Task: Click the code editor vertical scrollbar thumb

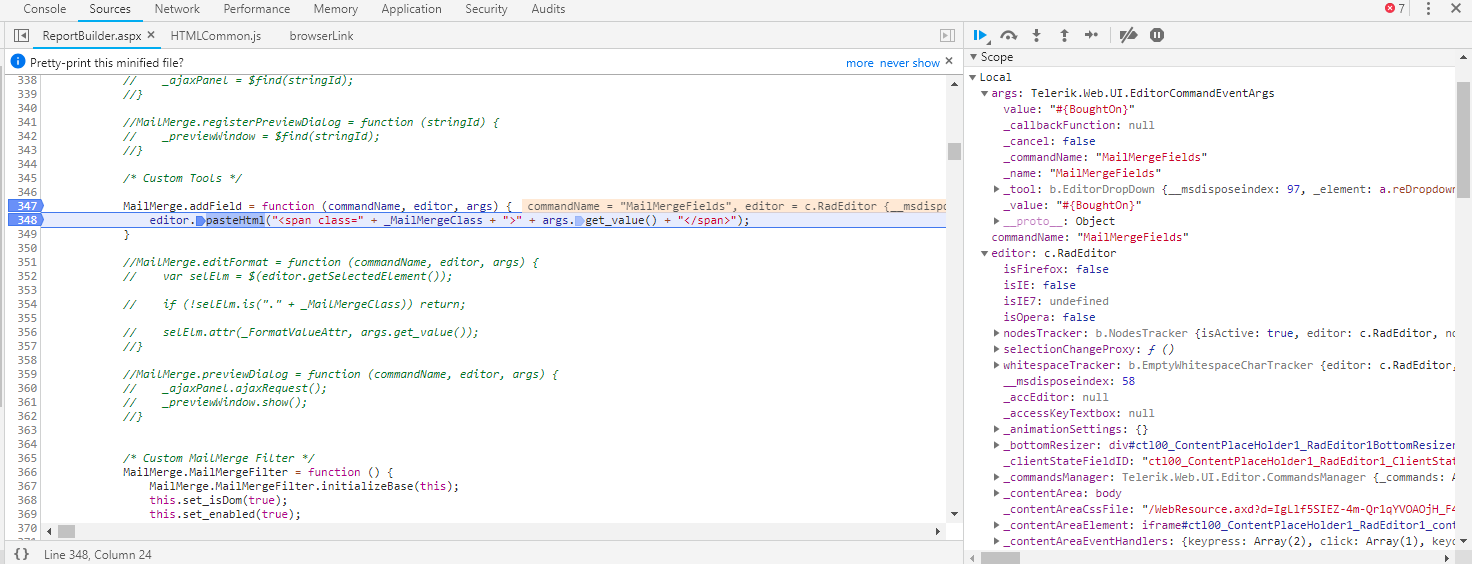Action: click(x=954, y=151)
